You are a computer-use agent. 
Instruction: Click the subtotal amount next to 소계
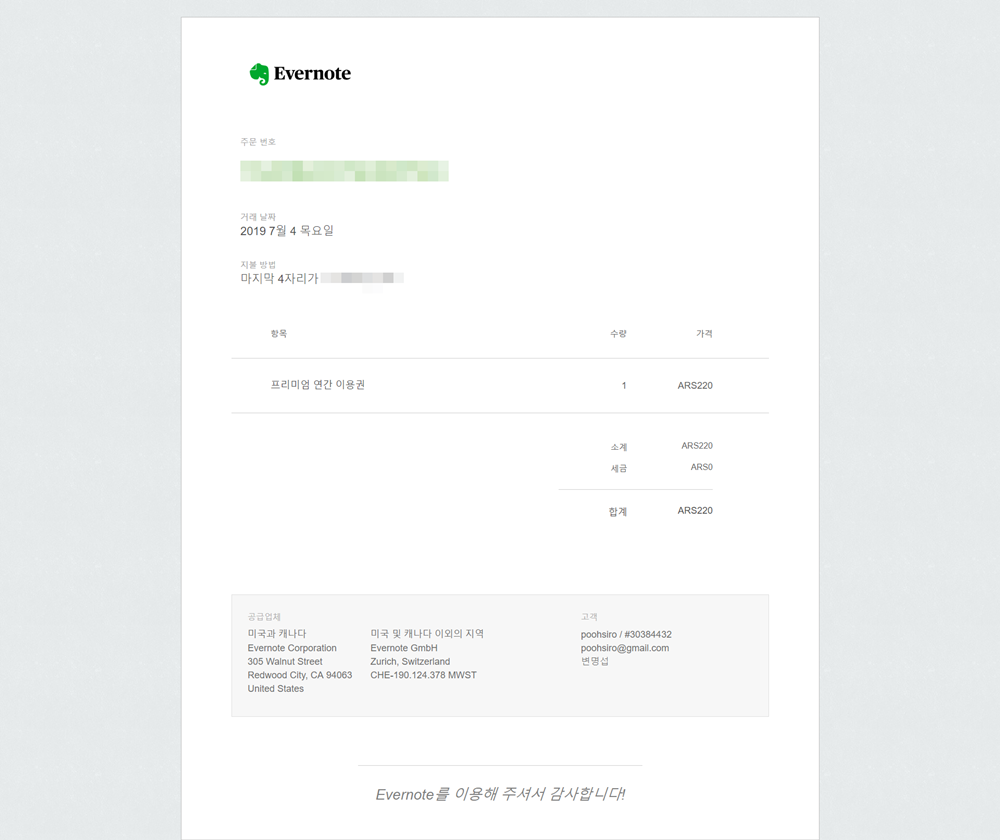(697, 446)
